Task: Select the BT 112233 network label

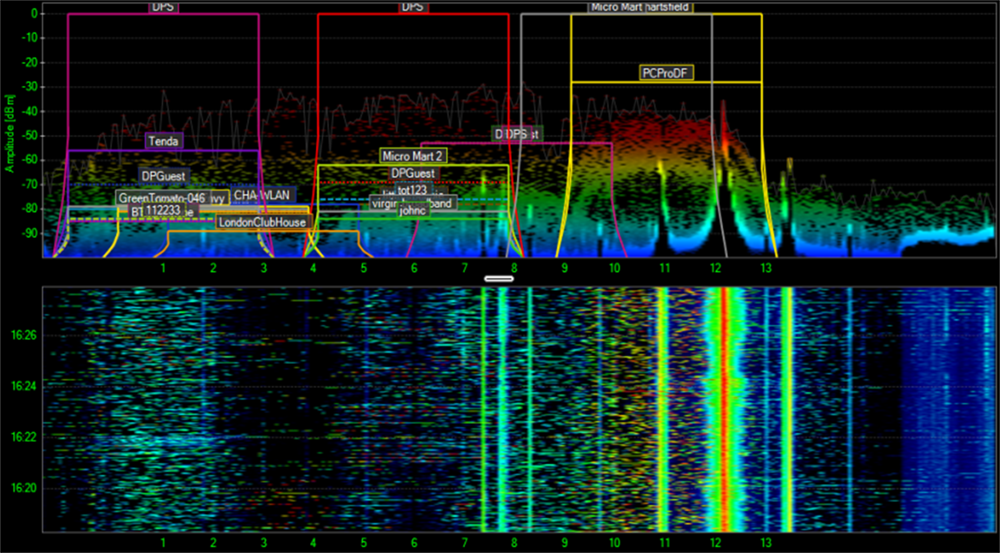Action: click(x=155, y=211)
